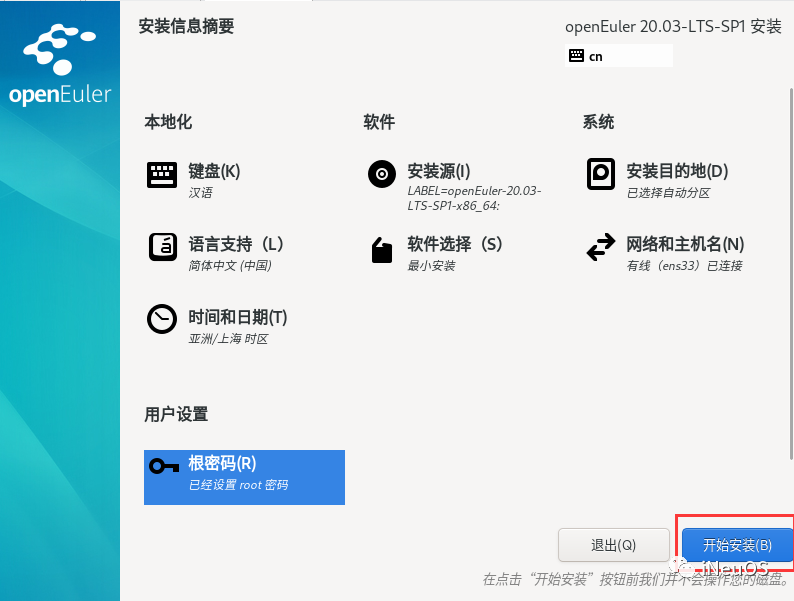Click the 开始安装(B) button
Screen dimensions: 794x601
(x=737, y=545)
